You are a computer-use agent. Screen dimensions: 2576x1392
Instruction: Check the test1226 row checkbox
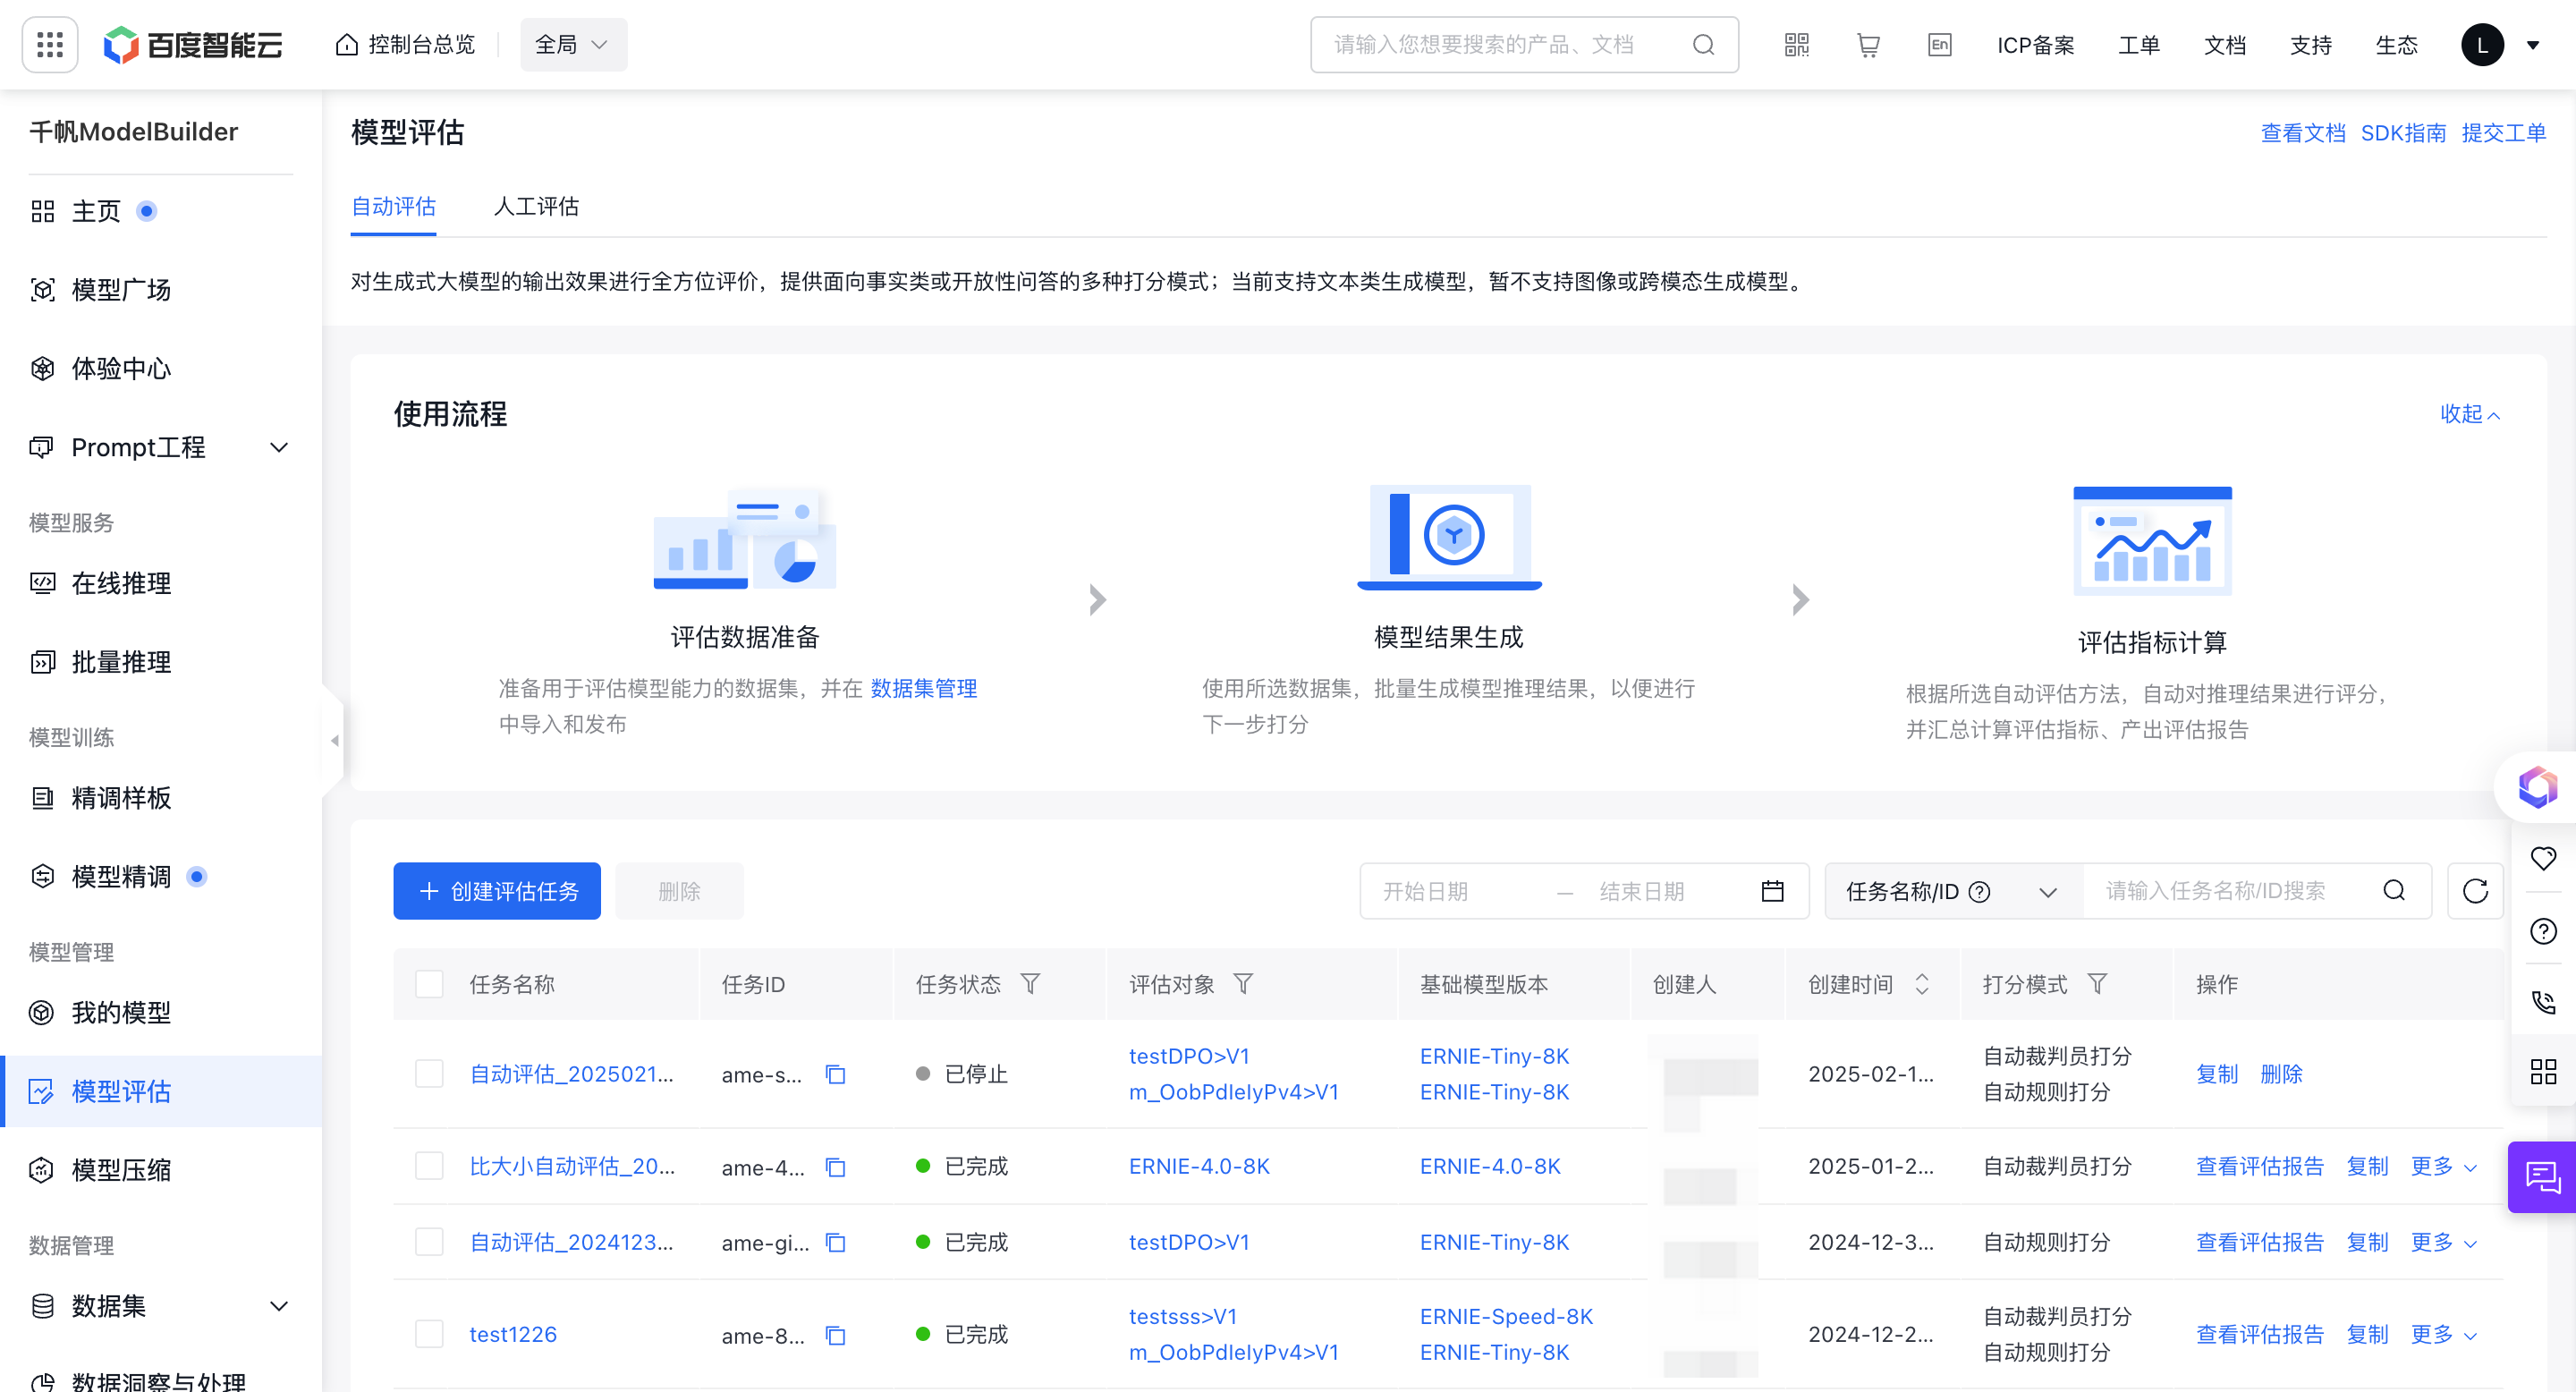[x=429, y=1335]
